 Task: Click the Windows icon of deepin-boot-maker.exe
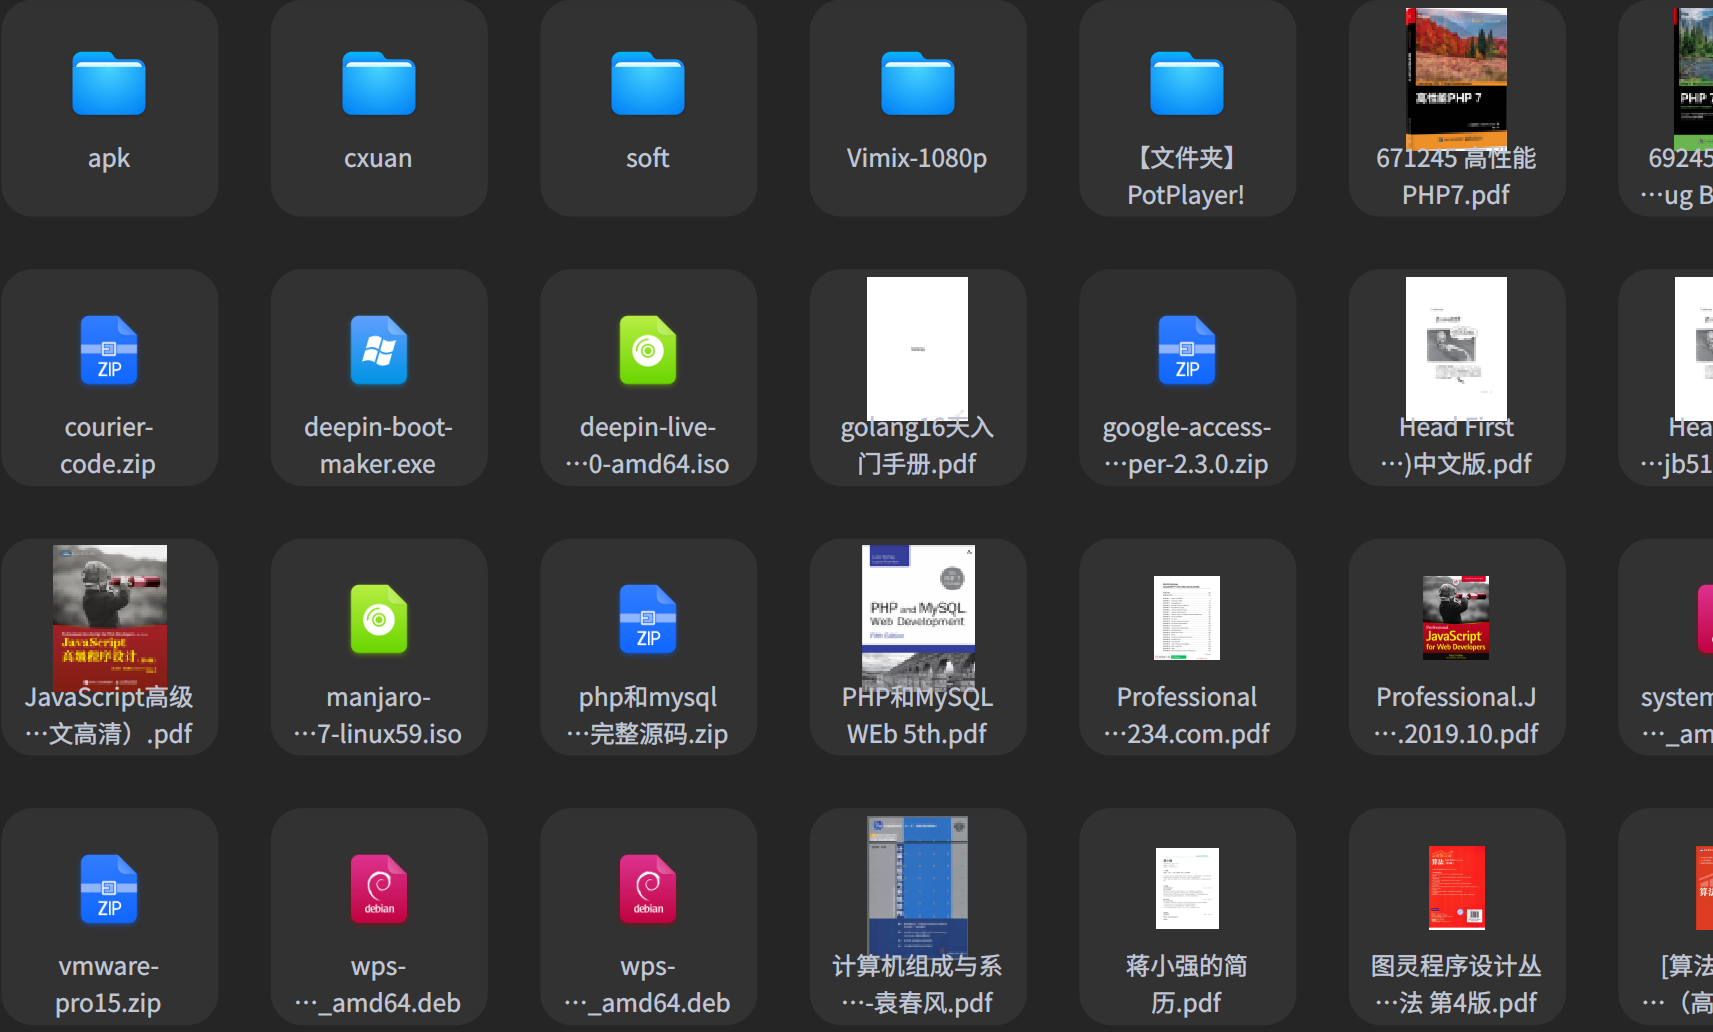click(x=379, y=350)
